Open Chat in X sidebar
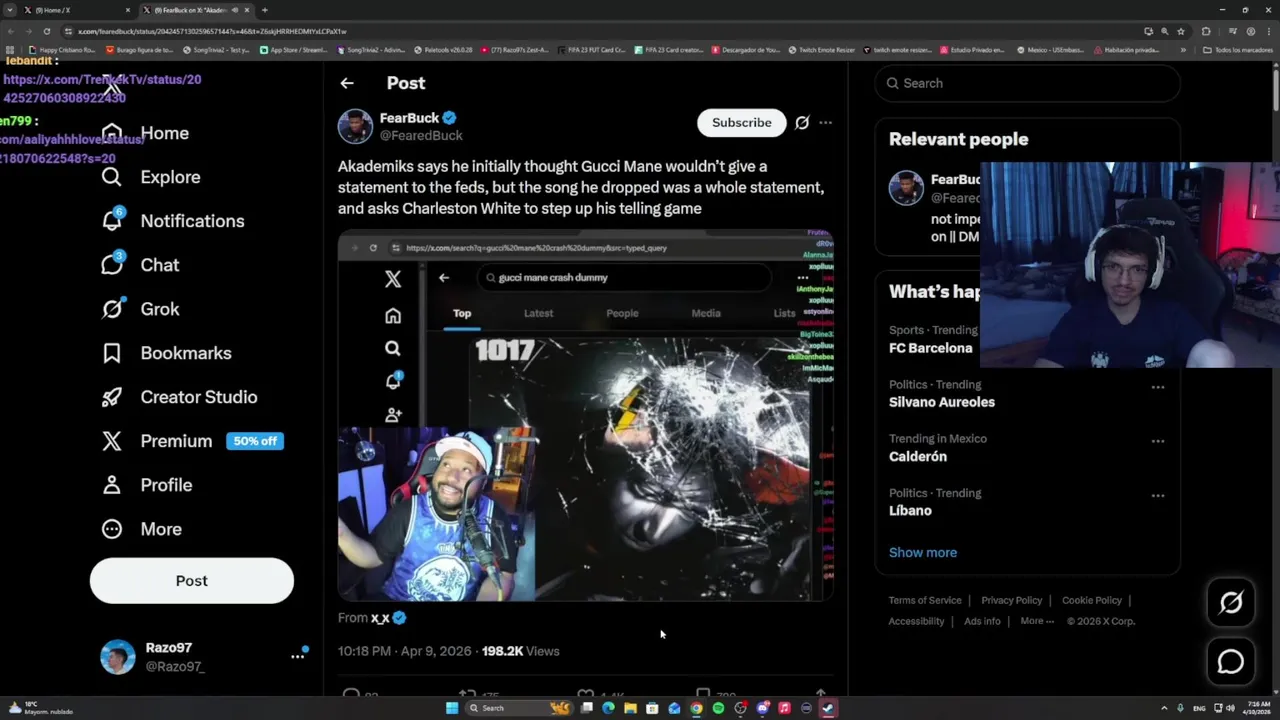1280x720 pixels. [141, 265]
